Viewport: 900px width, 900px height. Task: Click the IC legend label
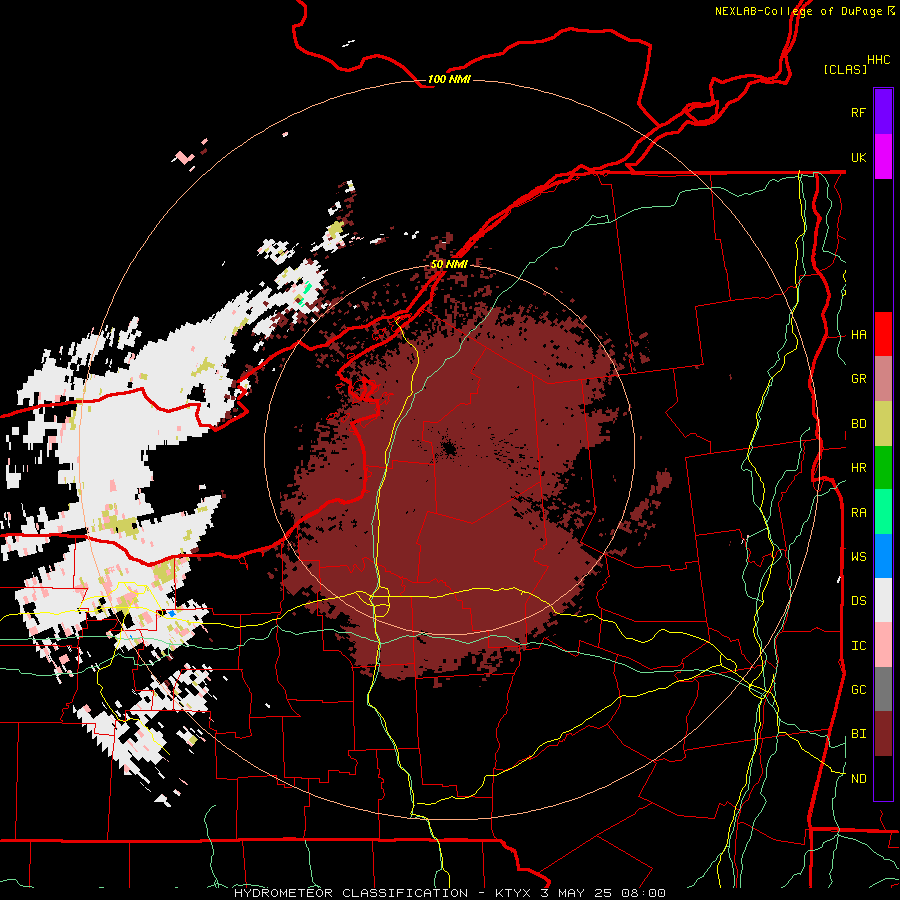click(x=858, y=646)
